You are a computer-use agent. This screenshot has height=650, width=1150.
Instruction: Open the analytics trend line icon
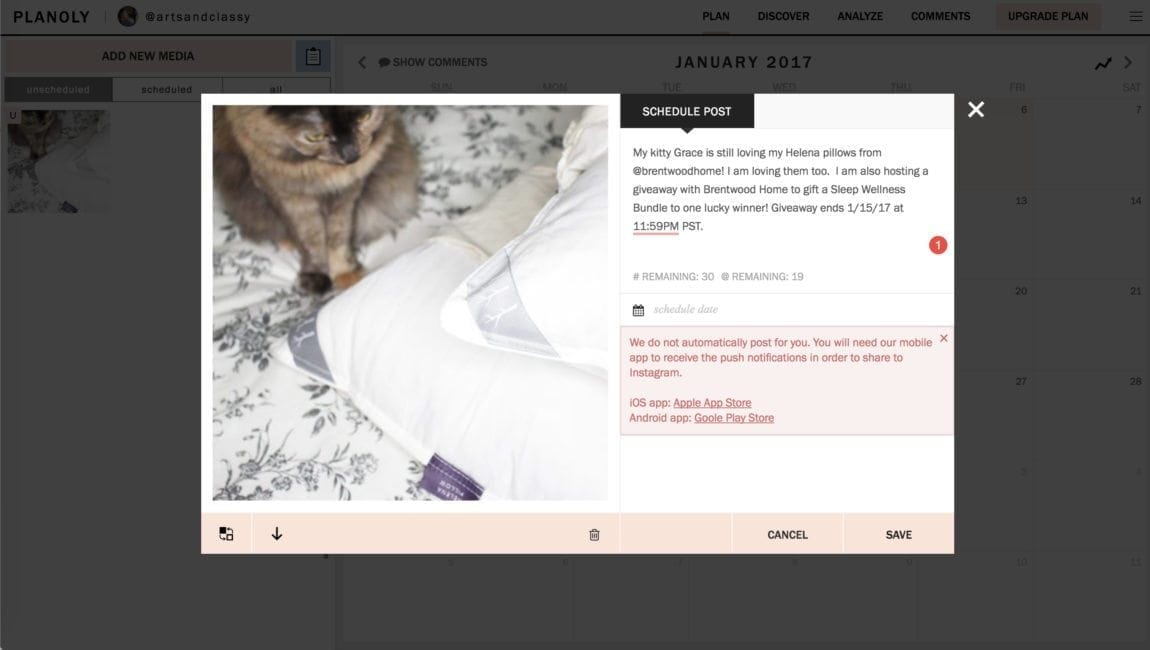[1103, 64]
